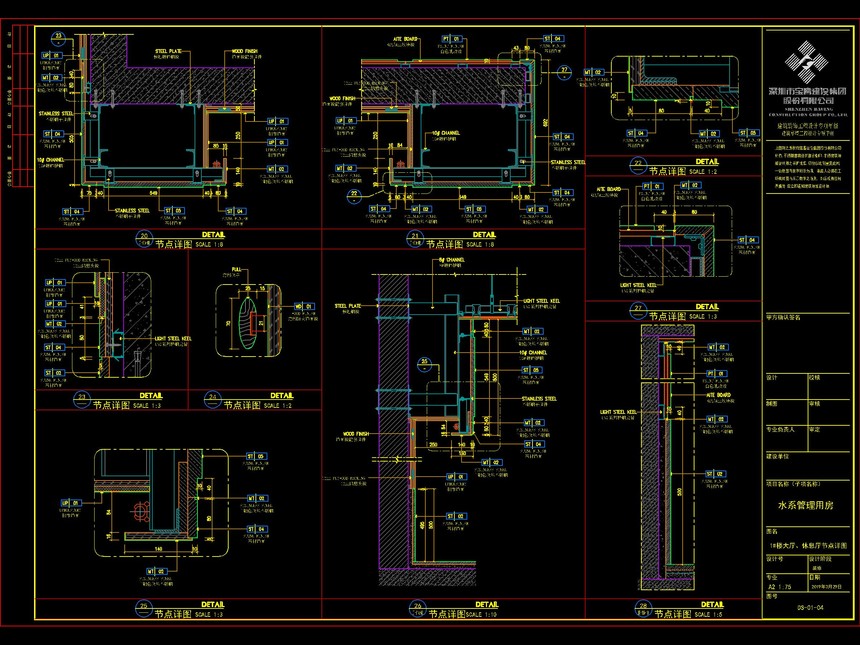The width and height of the screenshot is (860, 645).
Task: Click the "ATE BOARD" label in detail 21
Action: click(x=405, y=39)
